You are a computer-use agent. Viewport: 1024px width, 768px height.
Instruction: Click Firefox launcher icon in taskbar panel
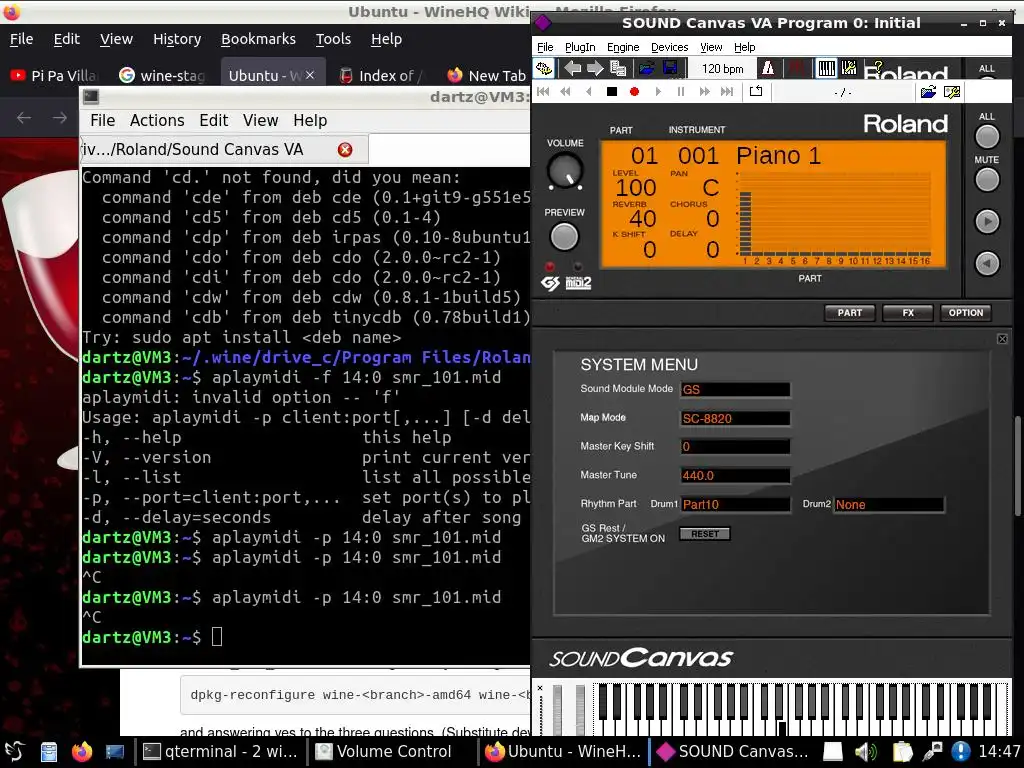pos(82,752)
